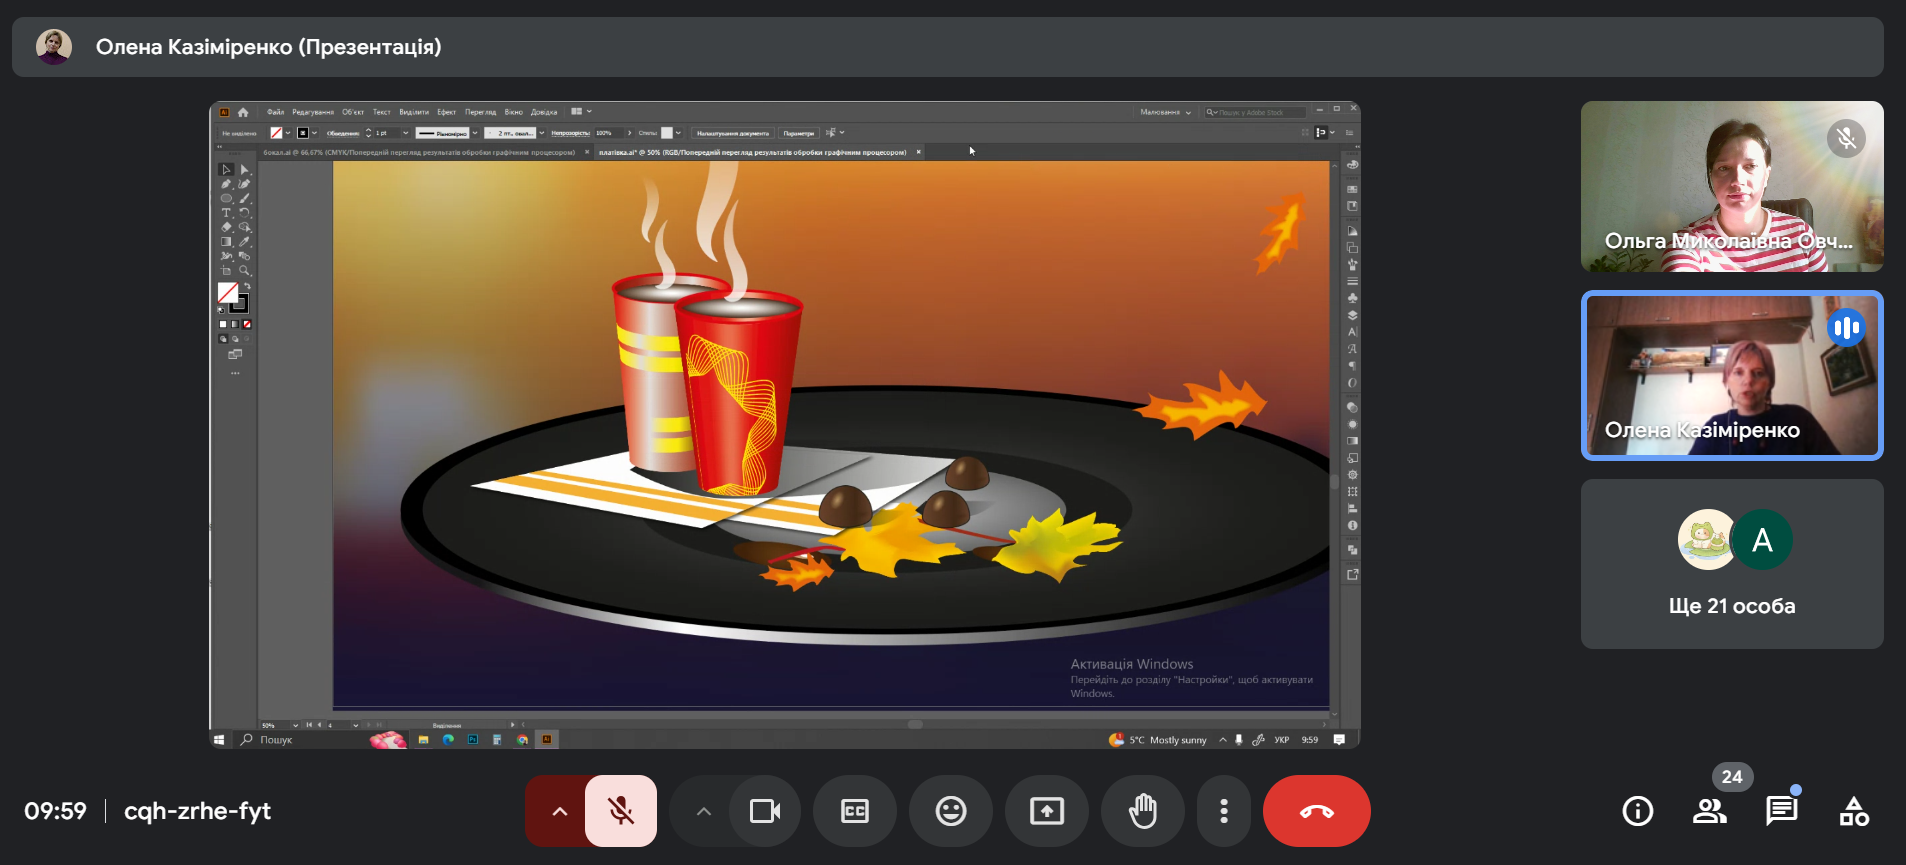Unmute the microphone button

pyautogui.click(x=621, y=811)
